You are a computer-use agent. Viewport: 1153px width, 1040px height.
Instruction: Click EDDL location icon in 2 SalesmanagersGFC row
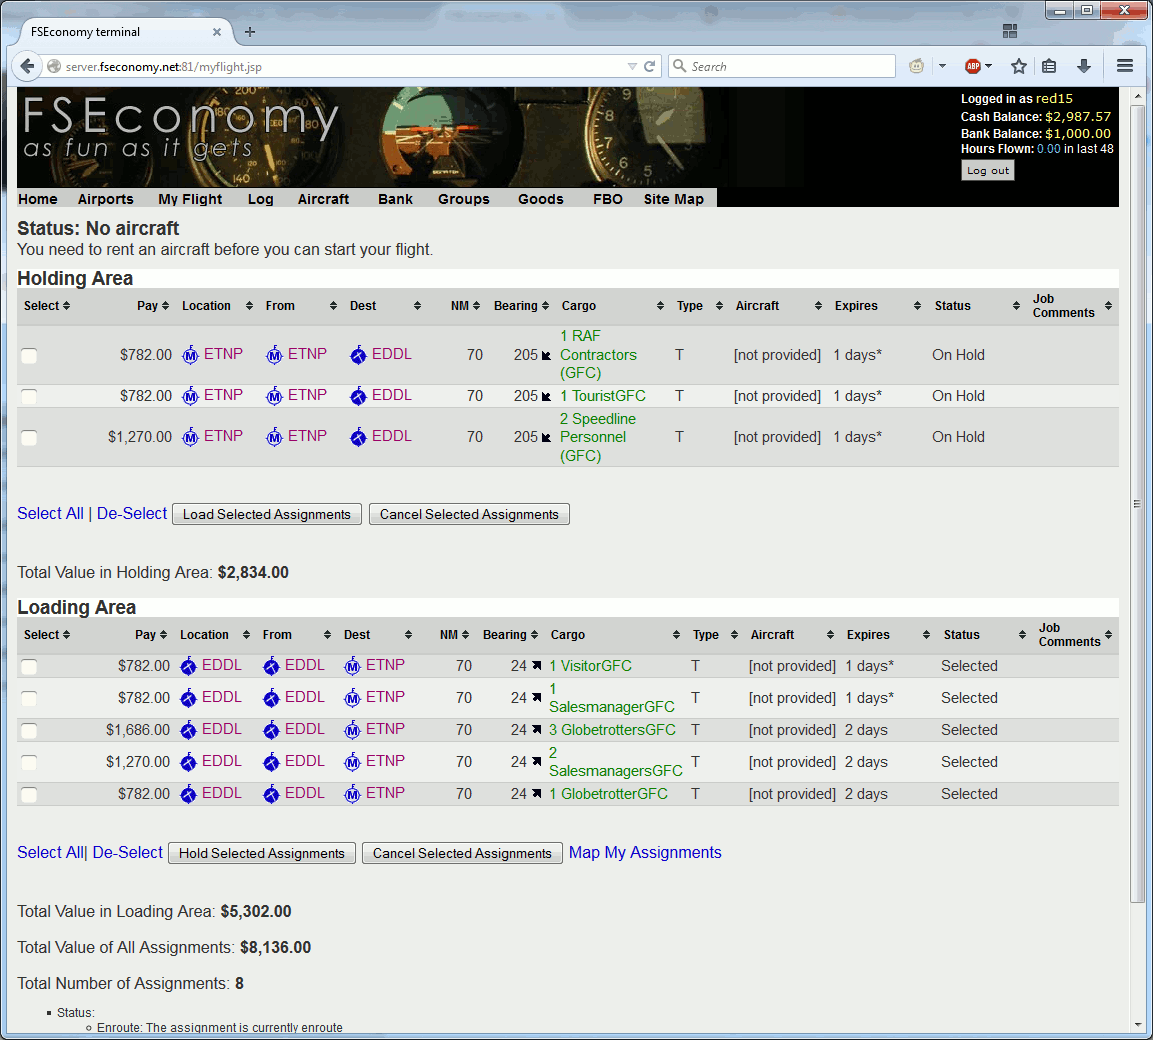coord(188,762)
